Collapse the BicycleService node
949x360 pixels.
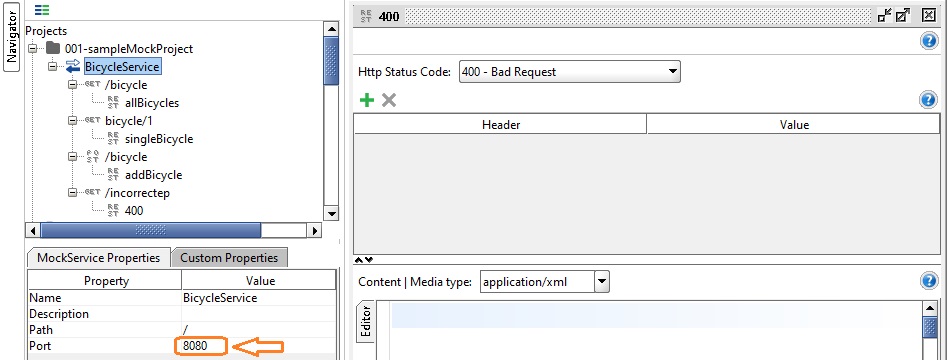pos(52,67)
